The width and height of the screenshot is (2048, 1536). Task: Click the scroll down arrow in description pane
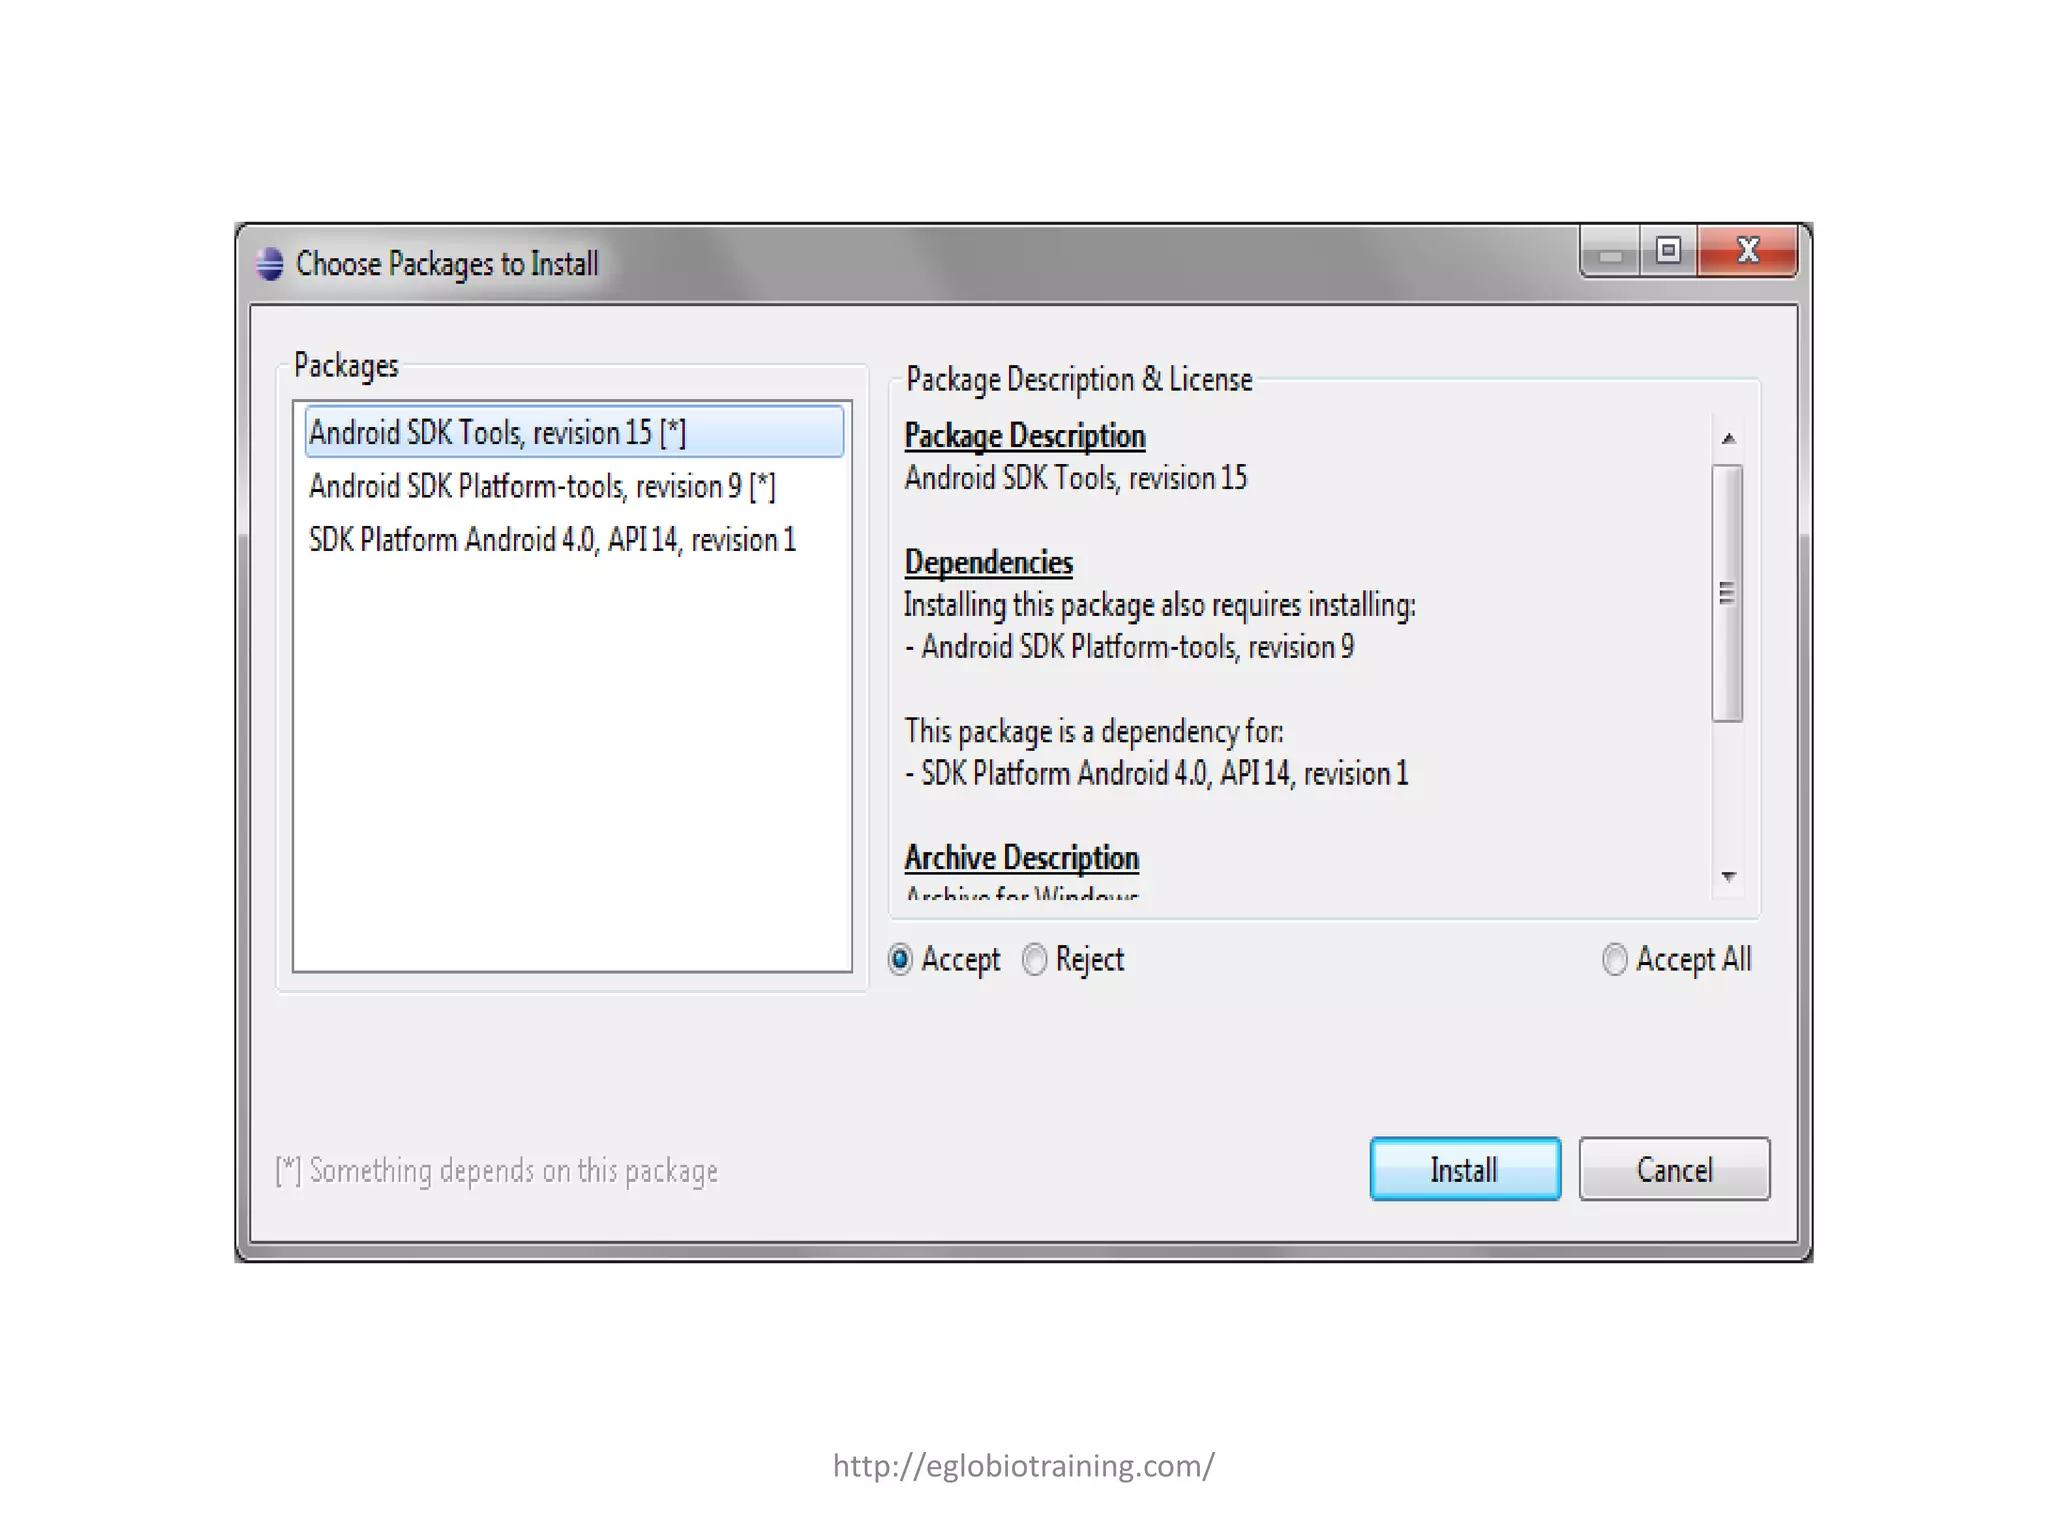tap(1728, 876)
